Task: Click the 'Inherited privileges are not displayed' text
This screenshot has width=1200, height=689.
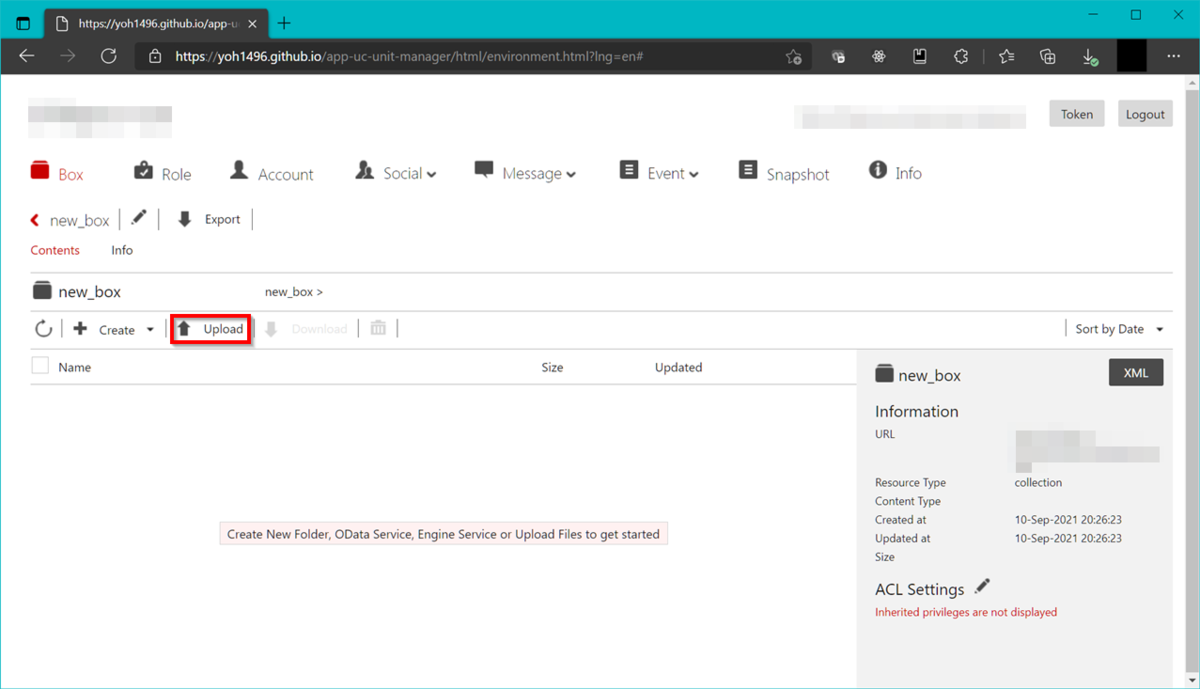Action: (x=966, y=612)
